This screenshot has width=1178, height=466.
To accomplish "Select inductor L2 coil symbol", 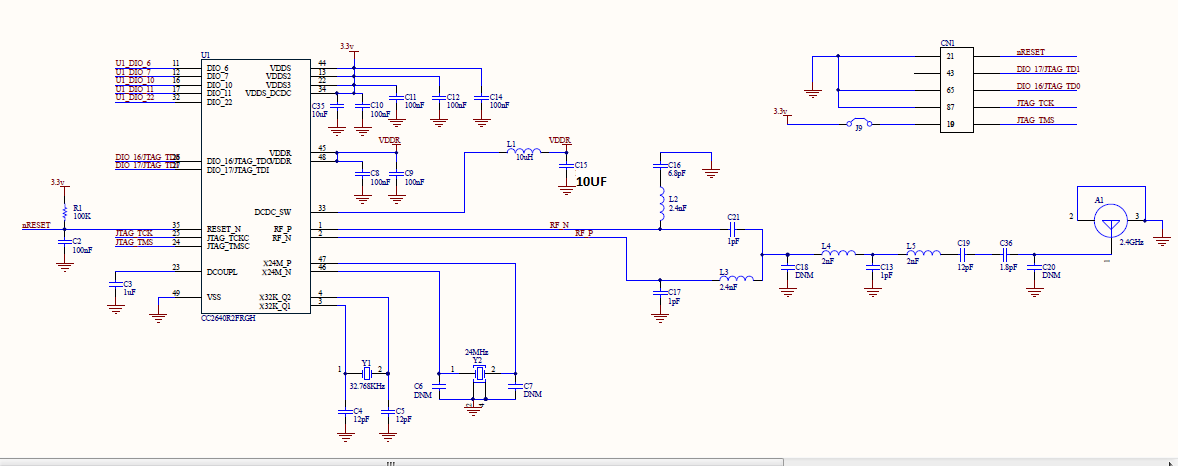I will (660, 205).
